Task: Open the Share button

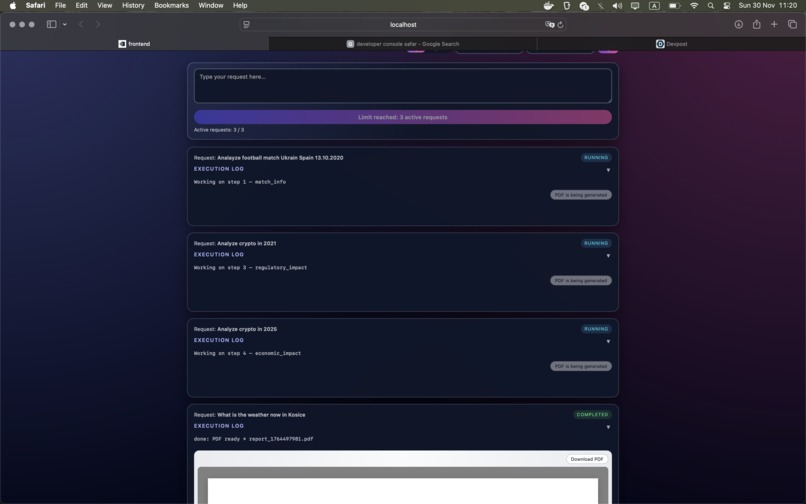Action: pyautogui.click(x=757, y=24)
